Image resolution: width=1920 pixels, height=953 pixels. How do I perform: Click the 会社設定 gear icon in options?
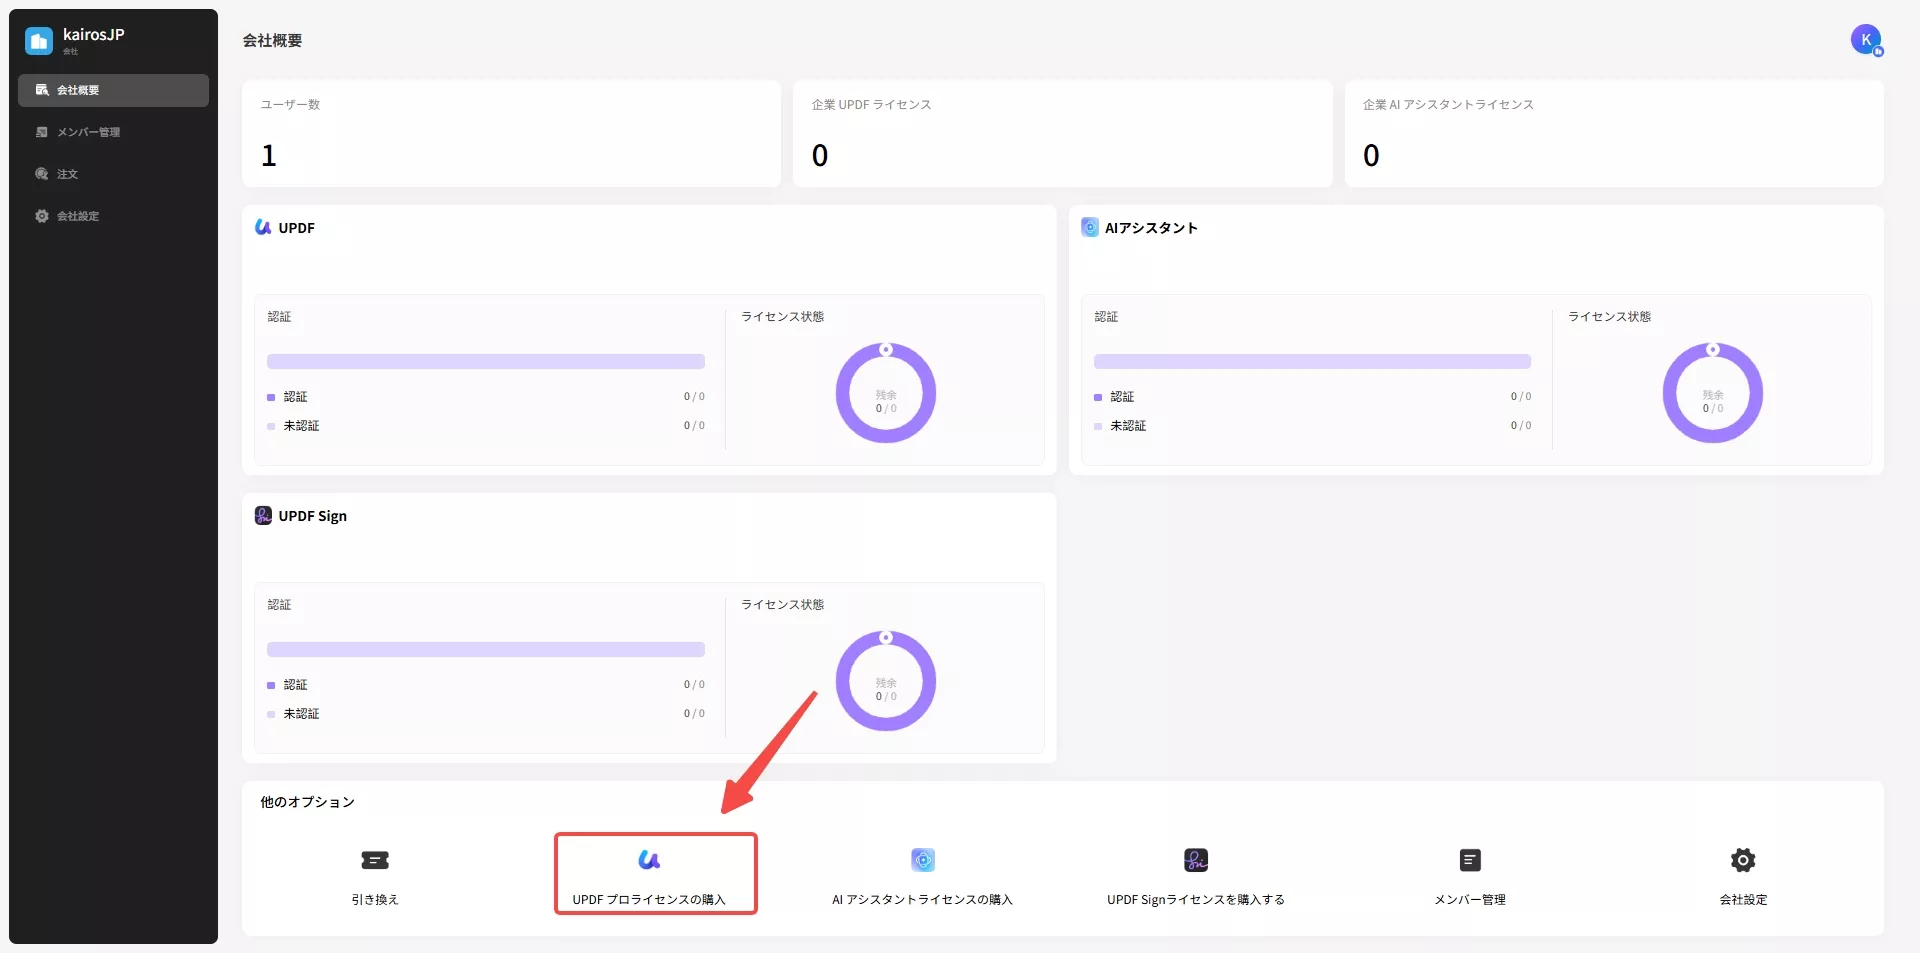tap(1743, 860)
